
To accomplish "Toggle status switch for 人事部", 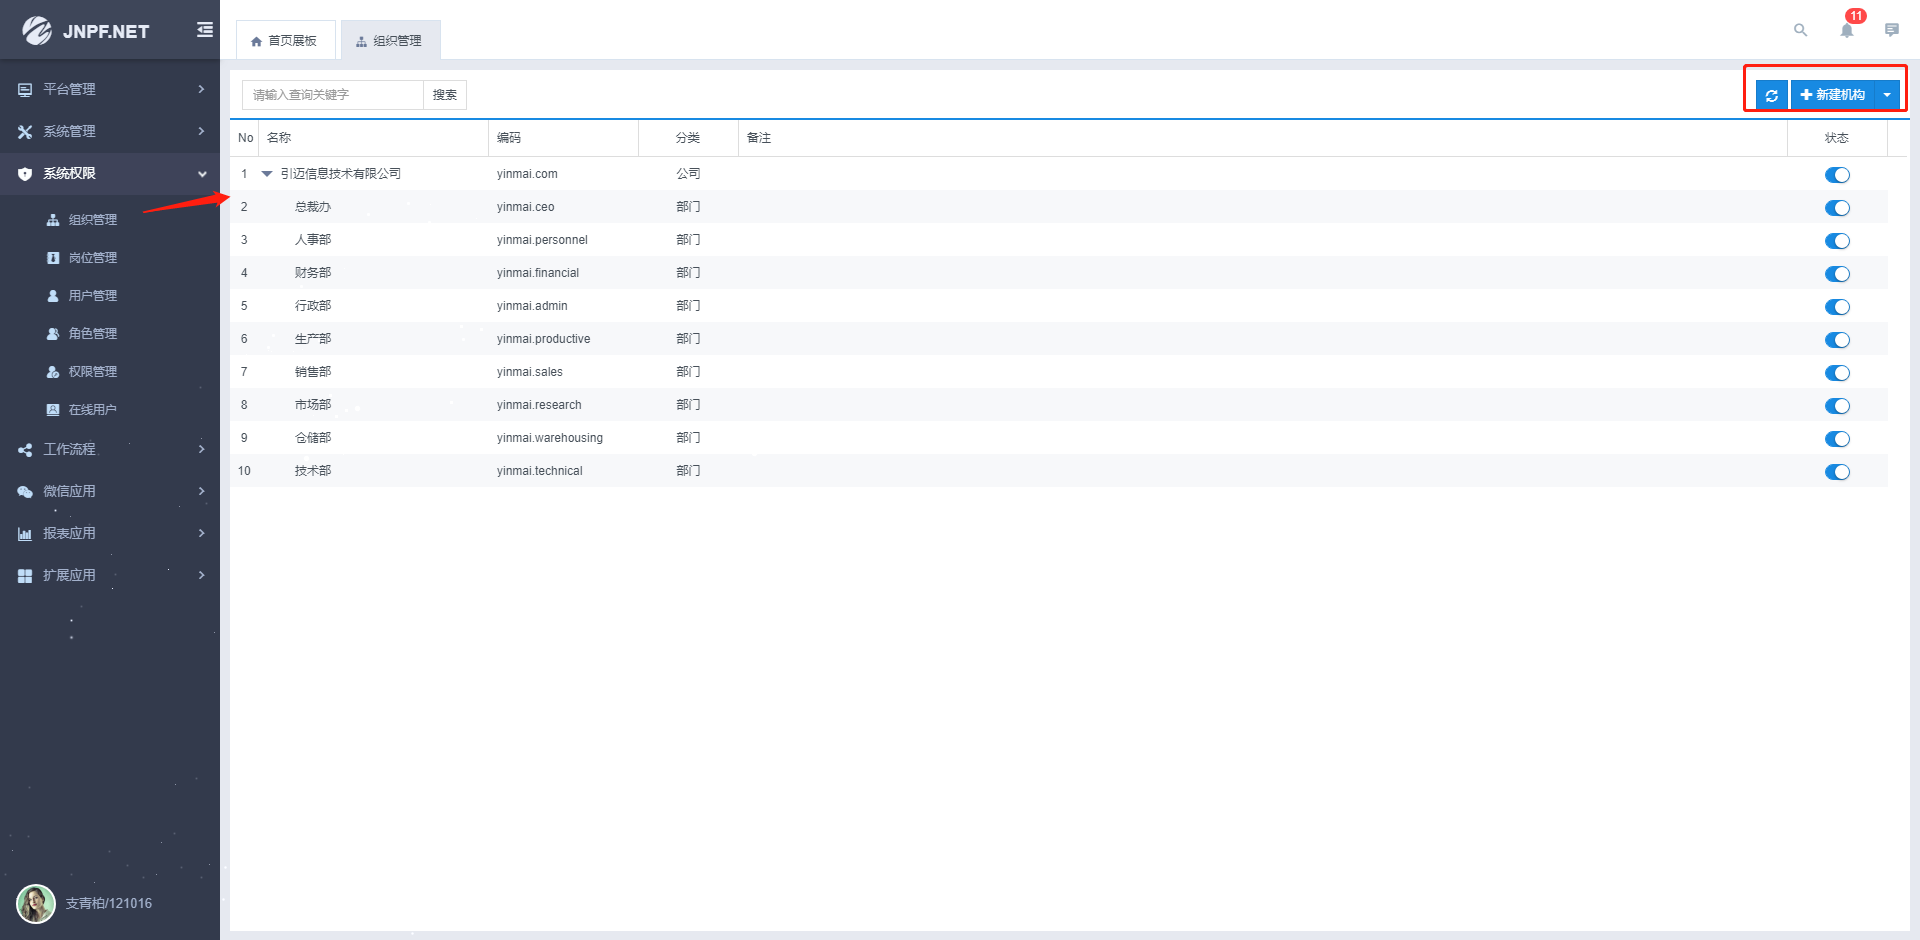I will pos(1838,241).
